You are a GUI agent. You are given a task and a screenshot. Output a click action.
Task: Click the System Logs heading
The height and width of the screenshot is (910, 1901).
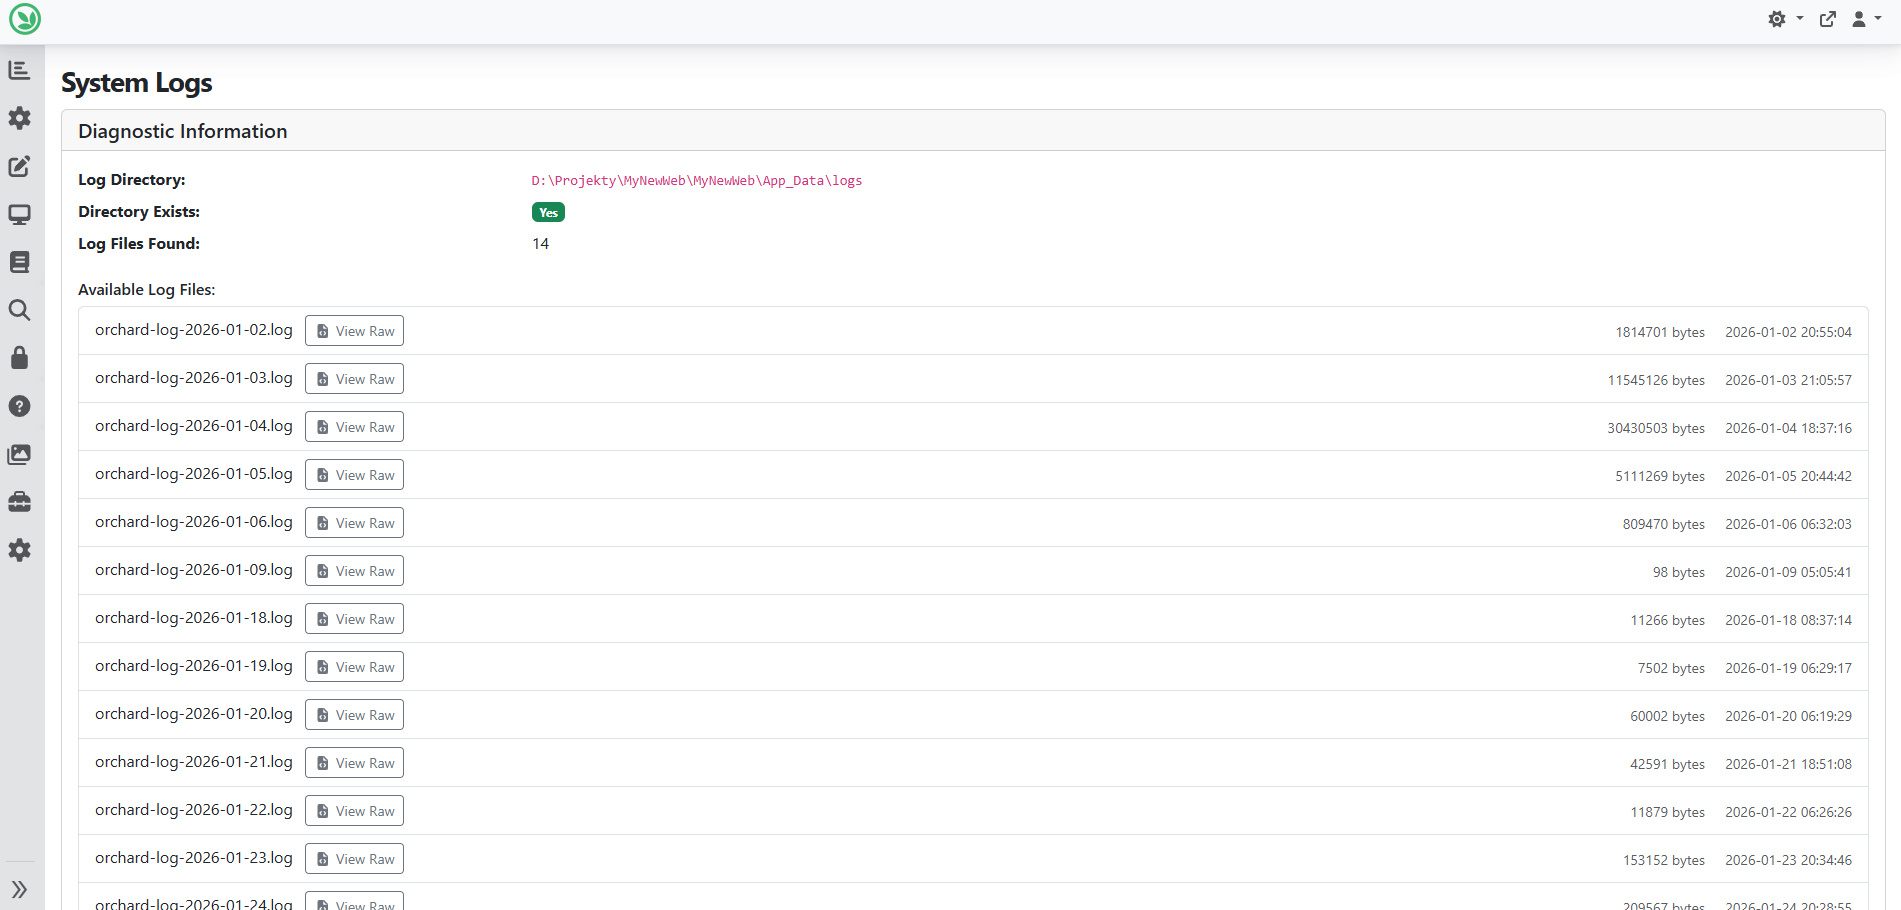coord(137,83)
